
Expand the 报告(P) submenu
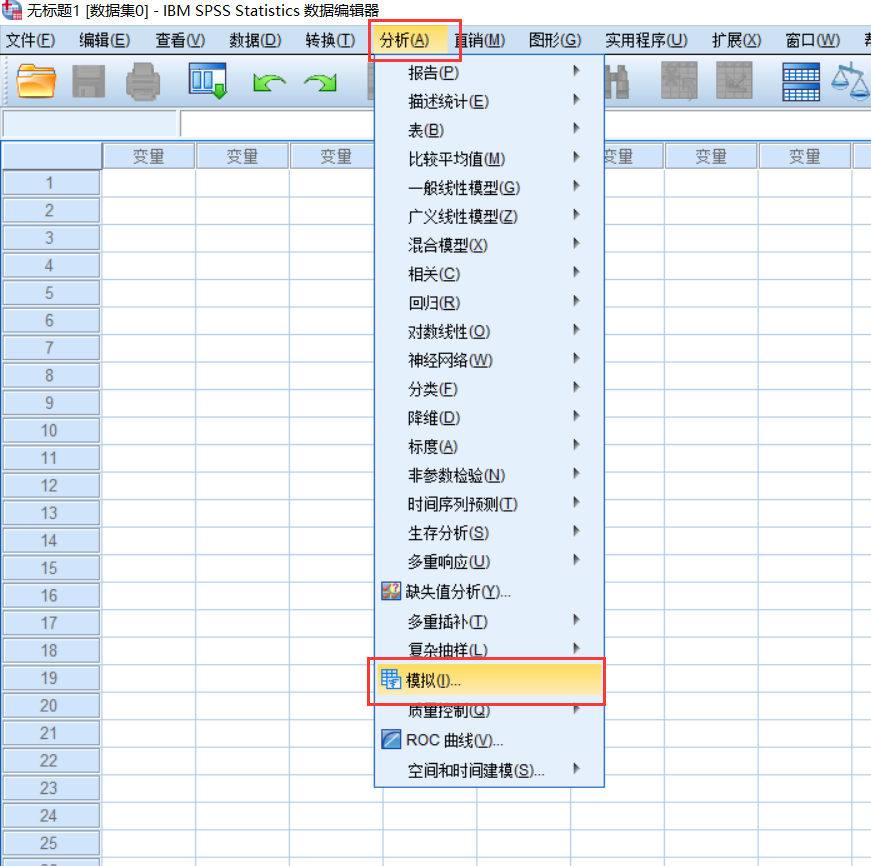coord(489,73)
